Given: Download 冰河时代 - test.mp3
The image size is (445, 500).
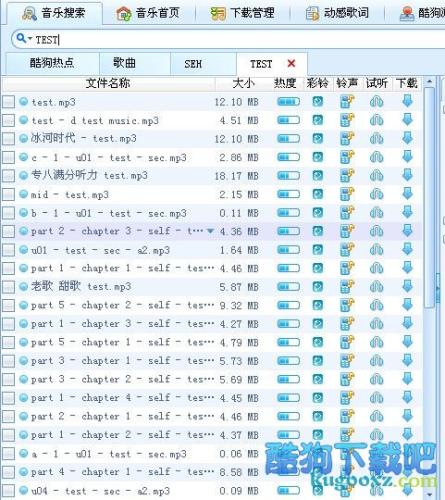Looking at the screenshot, I should 408,139.
